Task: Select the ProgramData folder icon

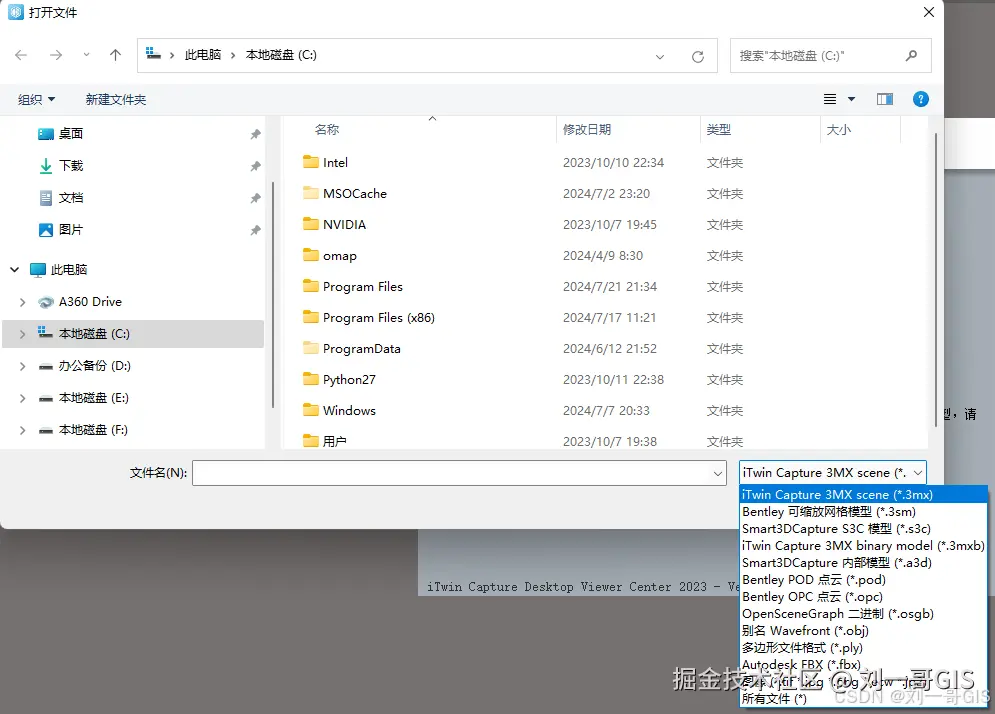Action: coord(310,348)
